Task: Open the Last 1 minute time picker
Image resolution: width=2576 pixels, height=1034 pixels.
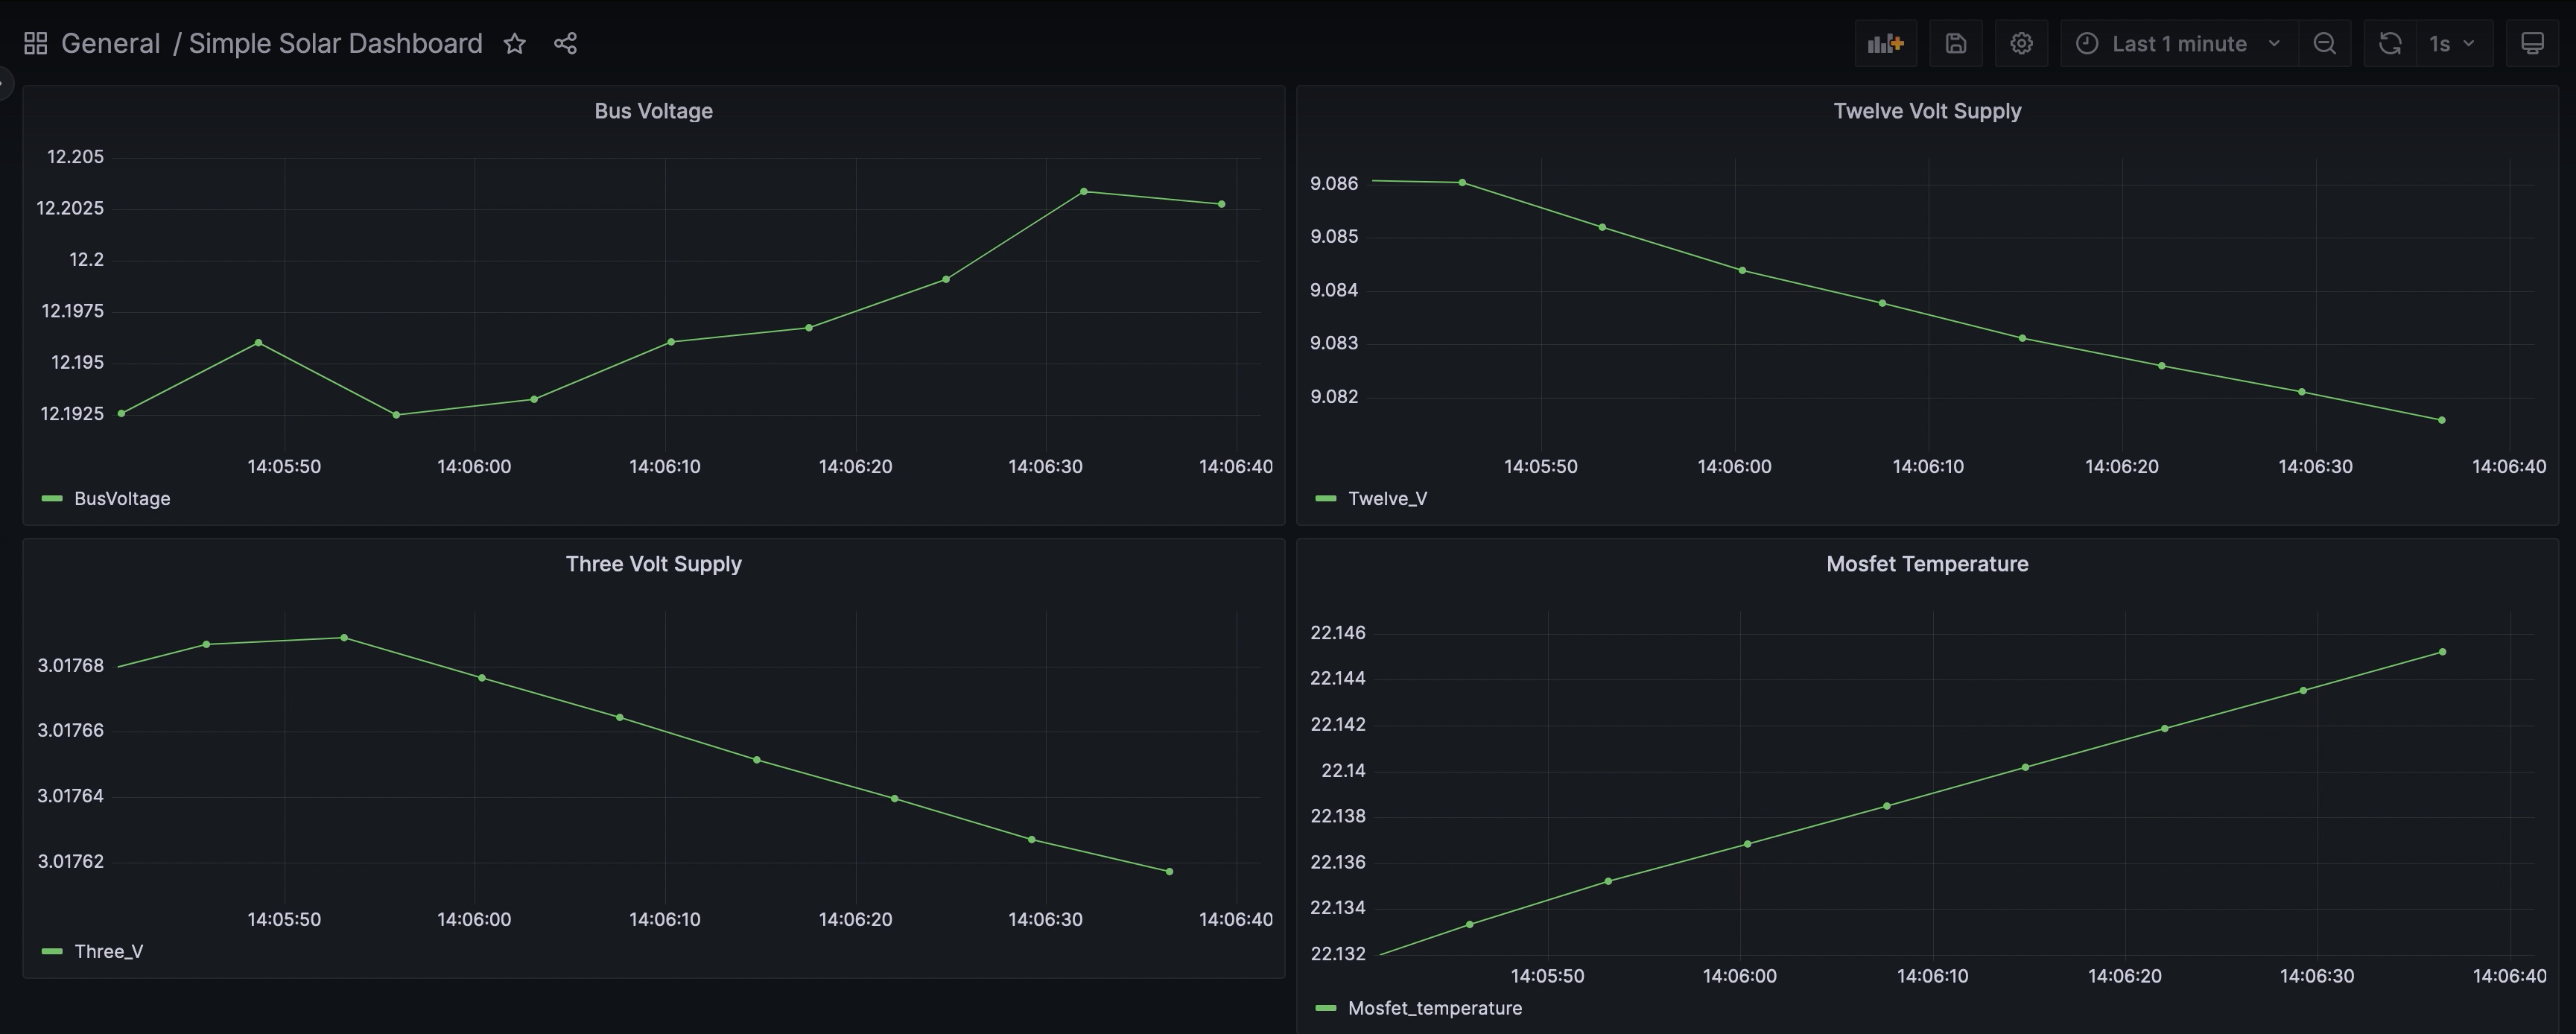Action: (2178, 43)
